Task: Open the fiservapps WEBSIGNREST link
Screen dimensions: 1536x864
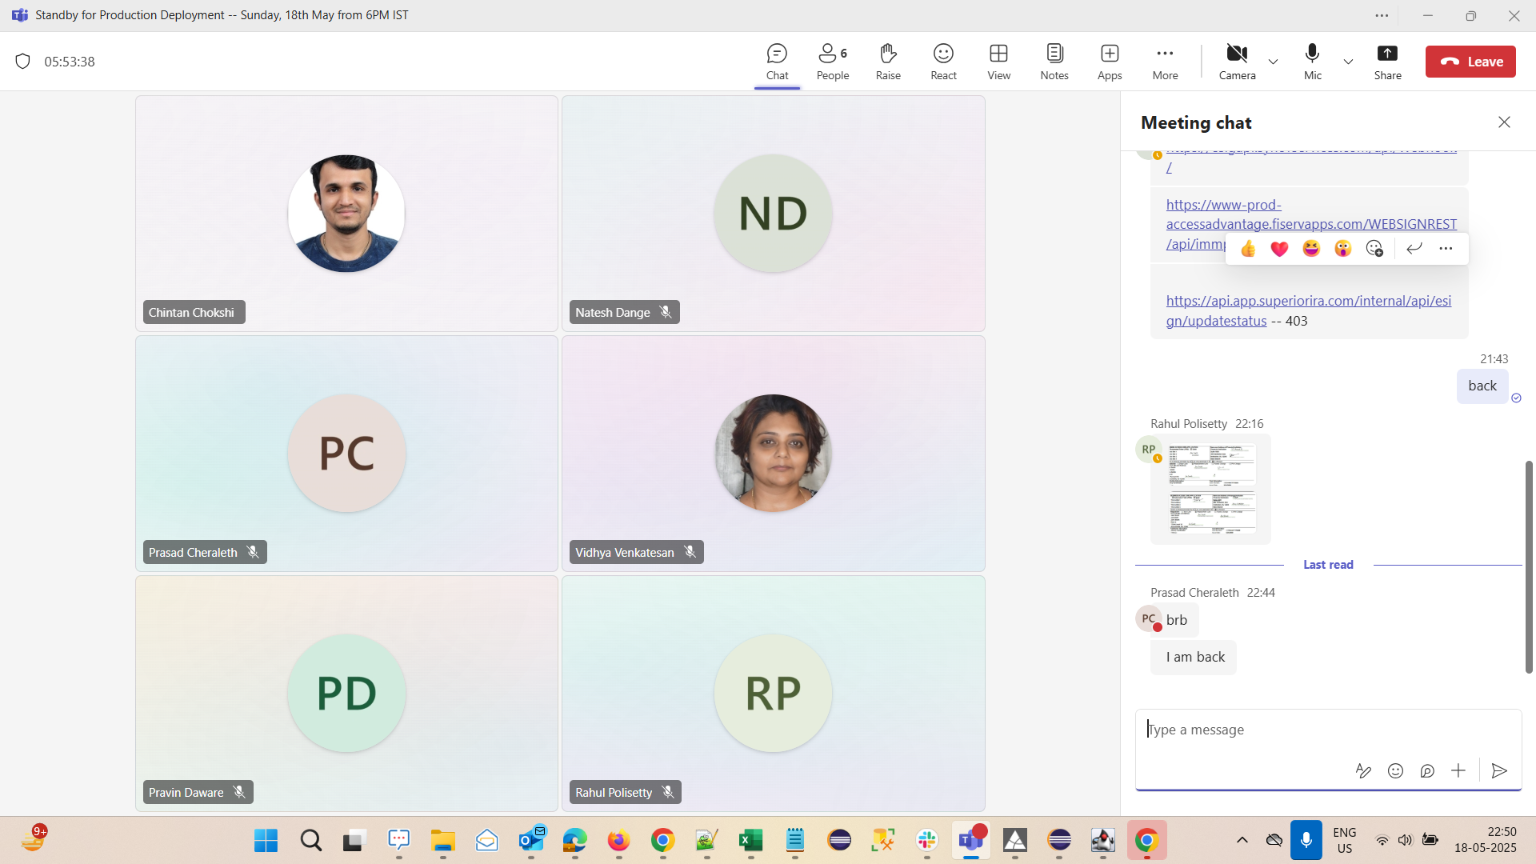Action: pos(1311,224)
